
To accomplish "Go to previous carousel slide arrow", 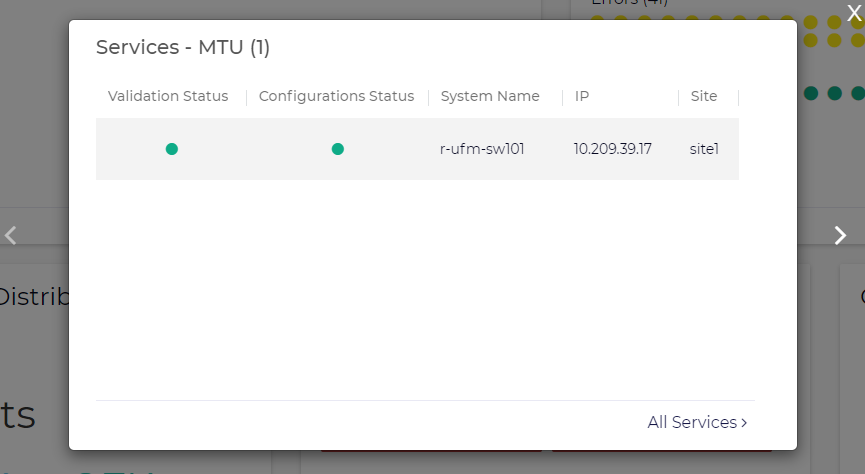I will click(11, 235).
